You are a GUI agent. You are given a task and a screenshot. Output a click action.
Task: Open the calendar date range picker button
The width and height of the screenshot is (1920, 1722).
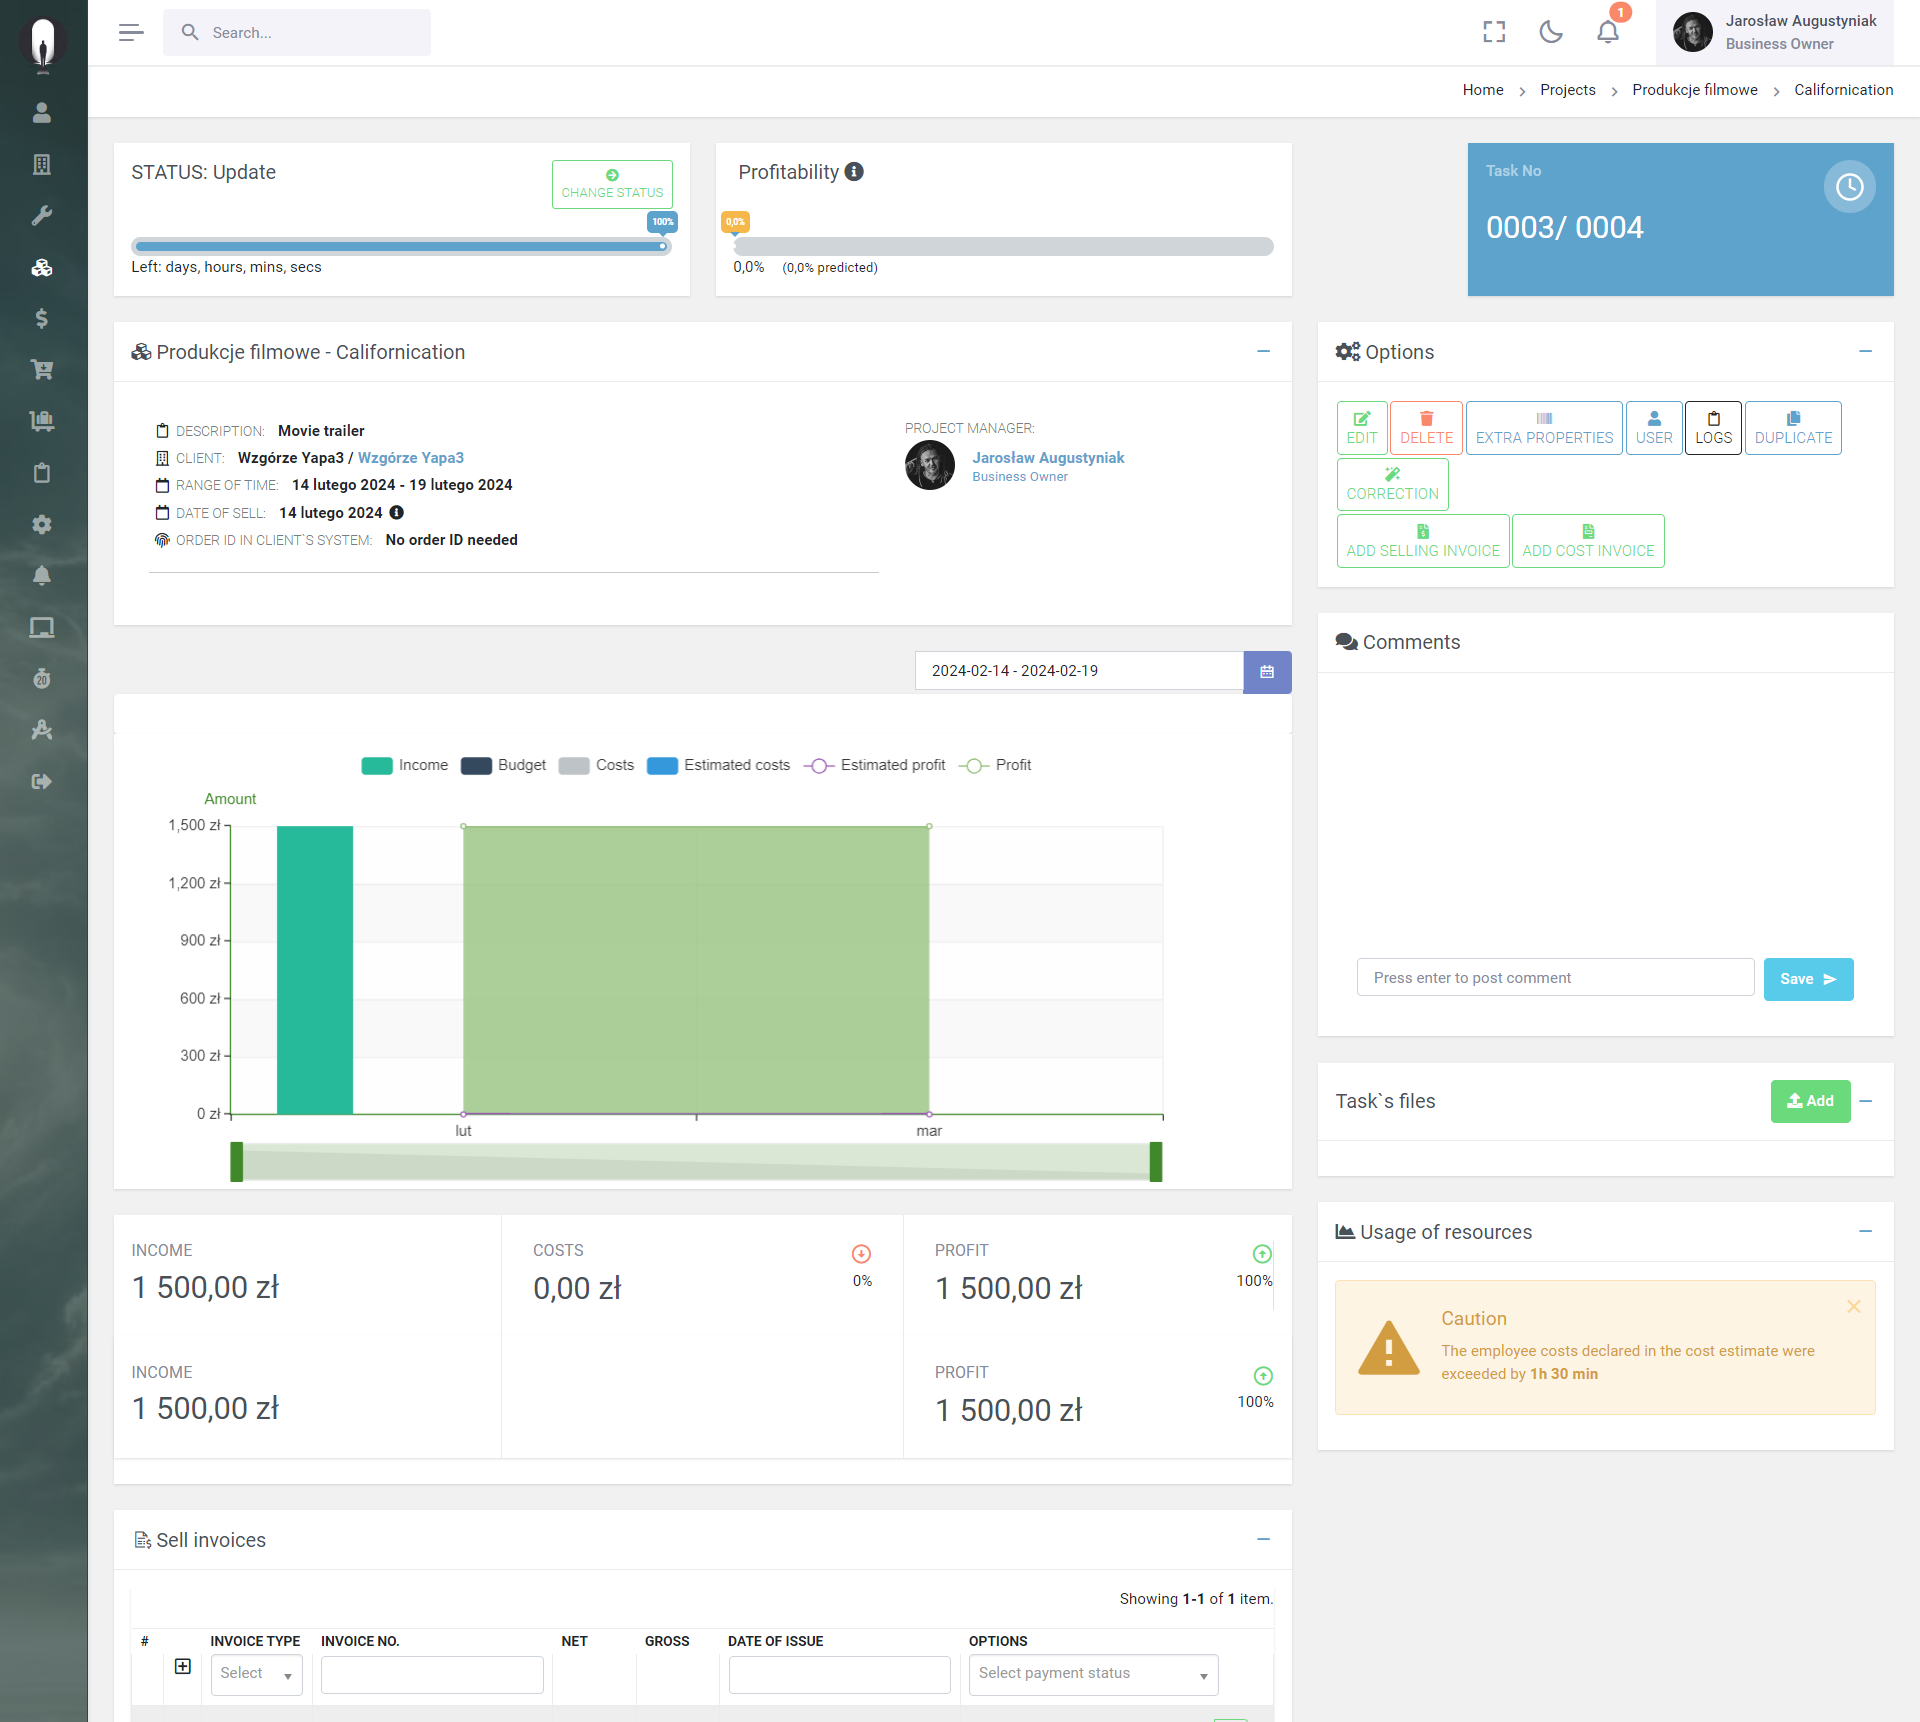click(1267, 672)
